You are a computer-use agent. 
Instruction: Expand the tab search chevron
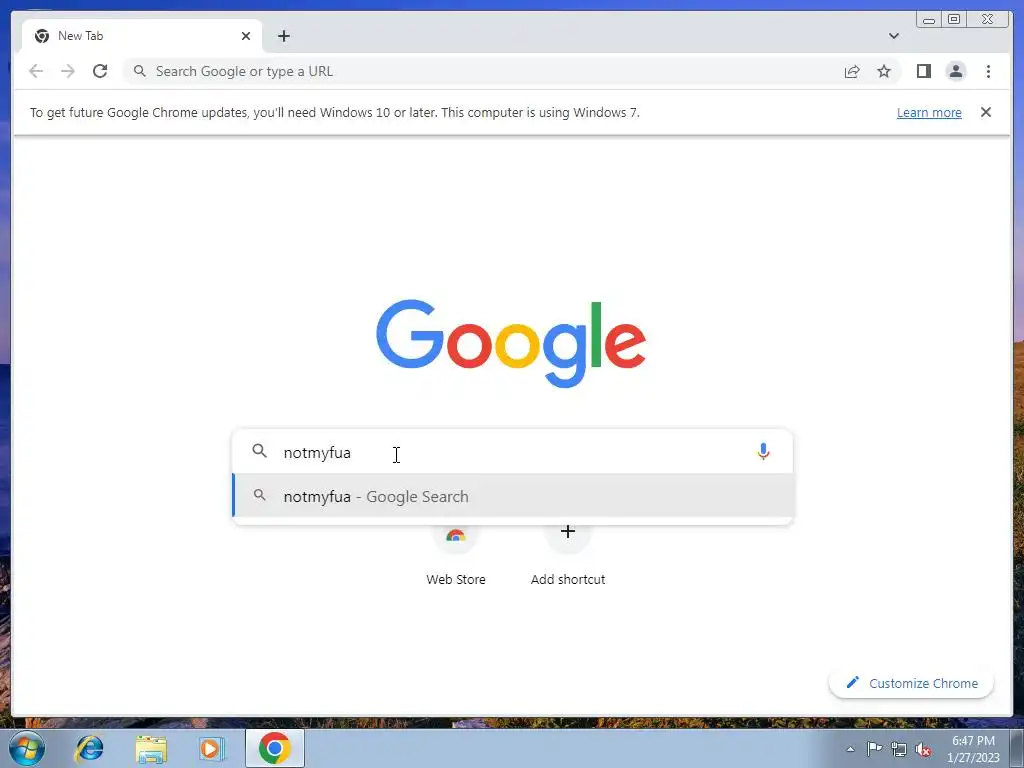click(893, 36)
